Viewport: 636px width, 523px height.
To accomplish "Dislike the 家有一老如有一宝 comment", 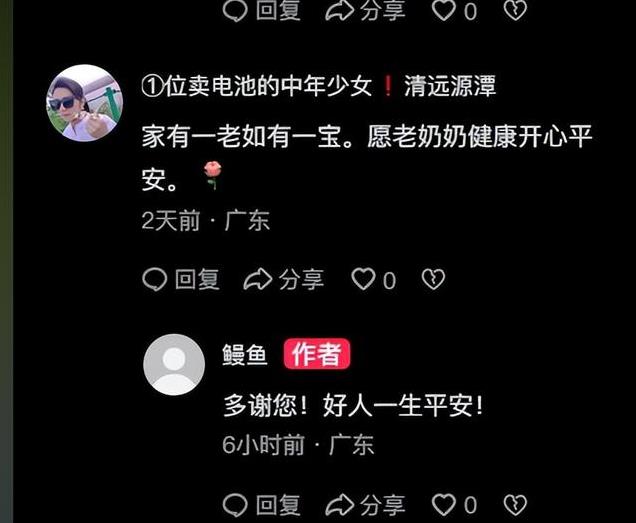I will click(433, 279).
